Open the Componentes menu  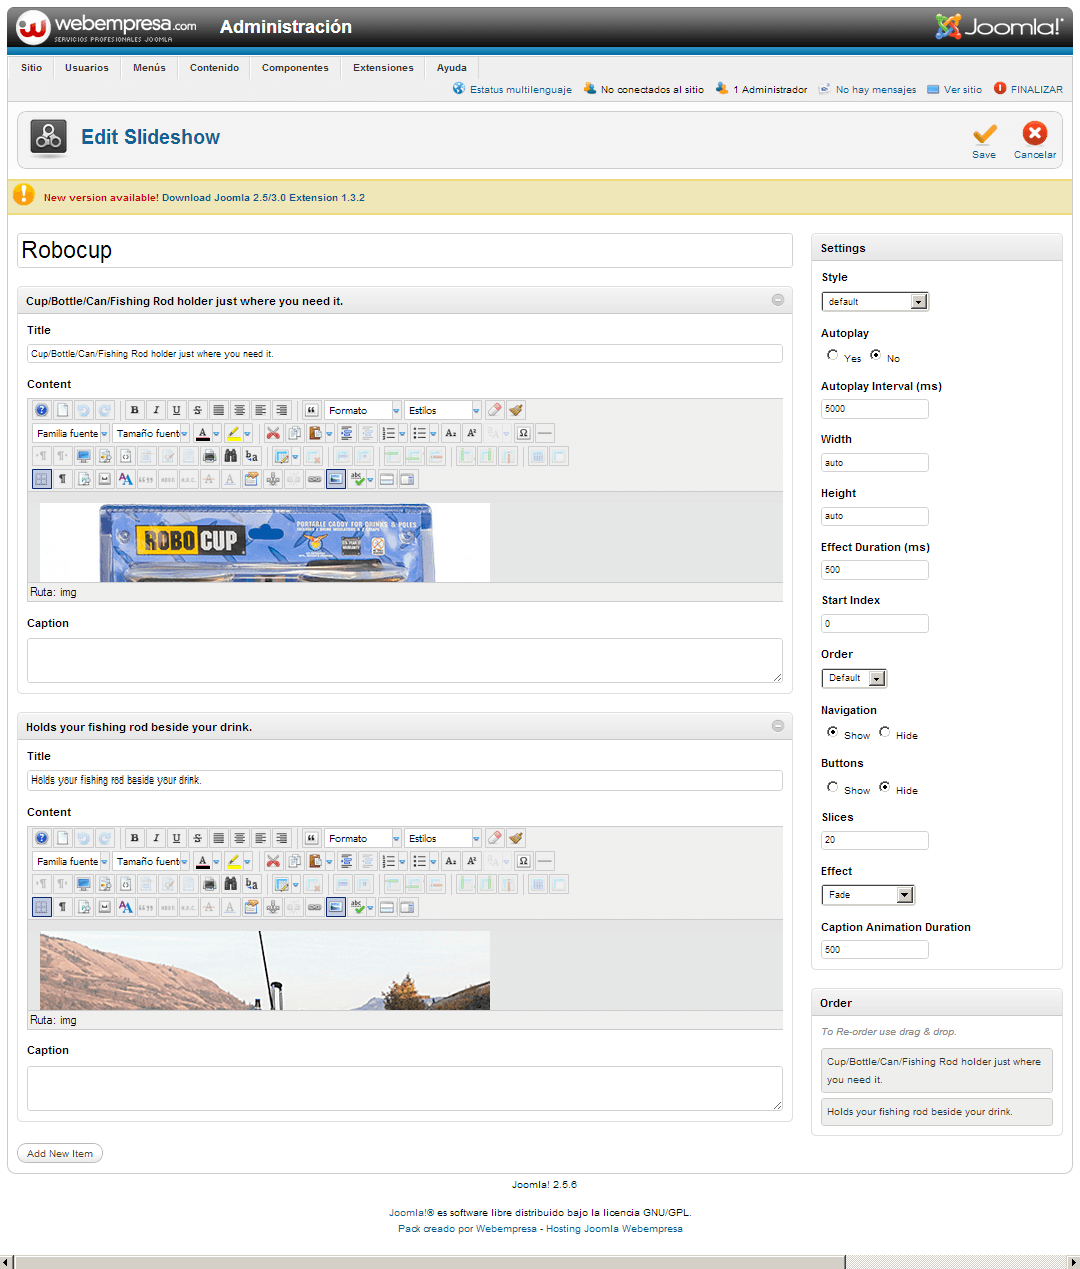pos(295,68)
